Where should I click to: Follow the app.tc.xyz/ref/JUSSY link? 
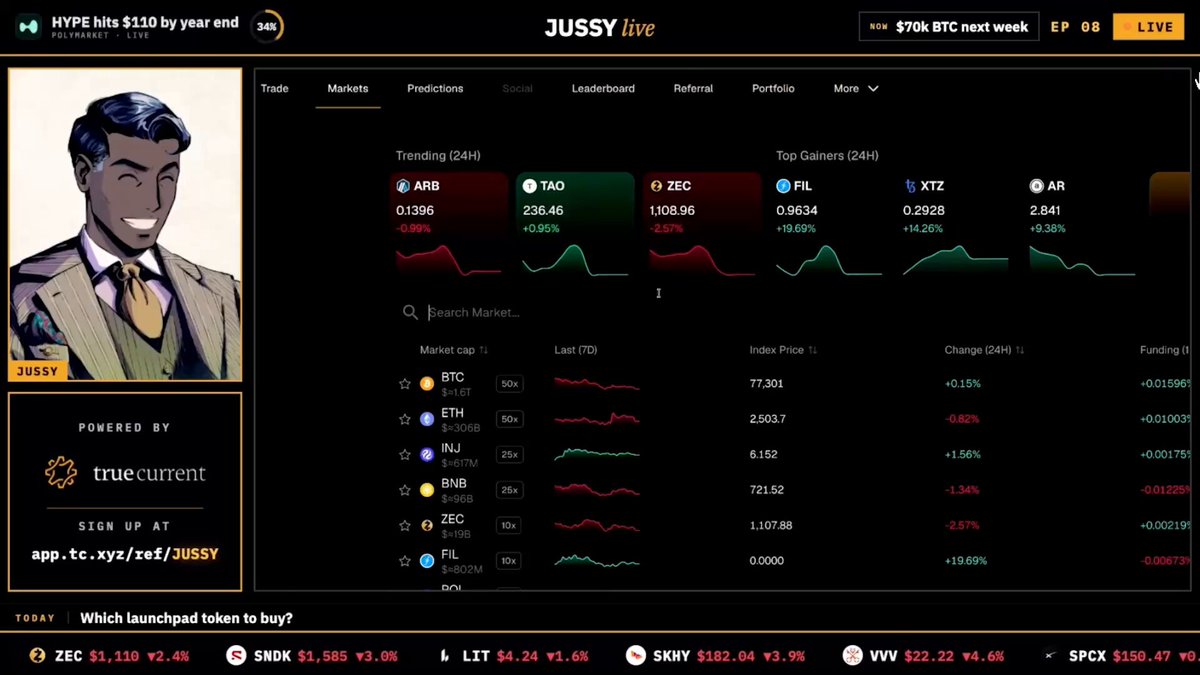(125, 553)
